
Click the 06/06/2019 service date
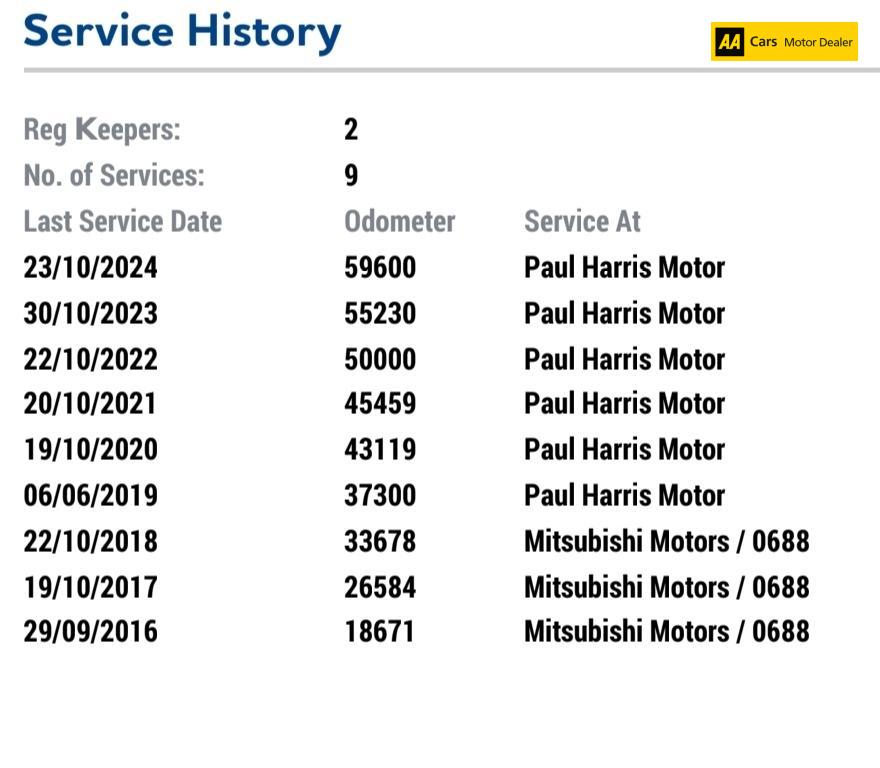[x=91, y=495]
